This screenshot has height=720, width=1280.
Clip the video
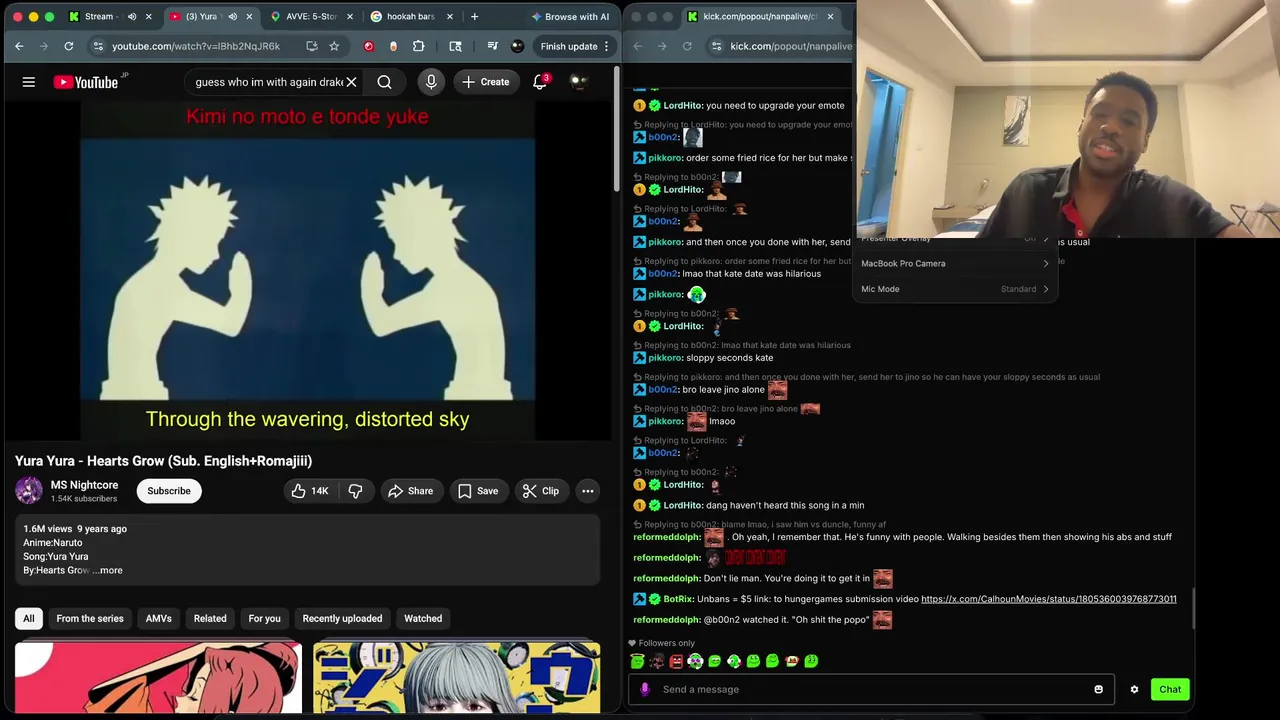pyautogui.click(x=540, y=491)
